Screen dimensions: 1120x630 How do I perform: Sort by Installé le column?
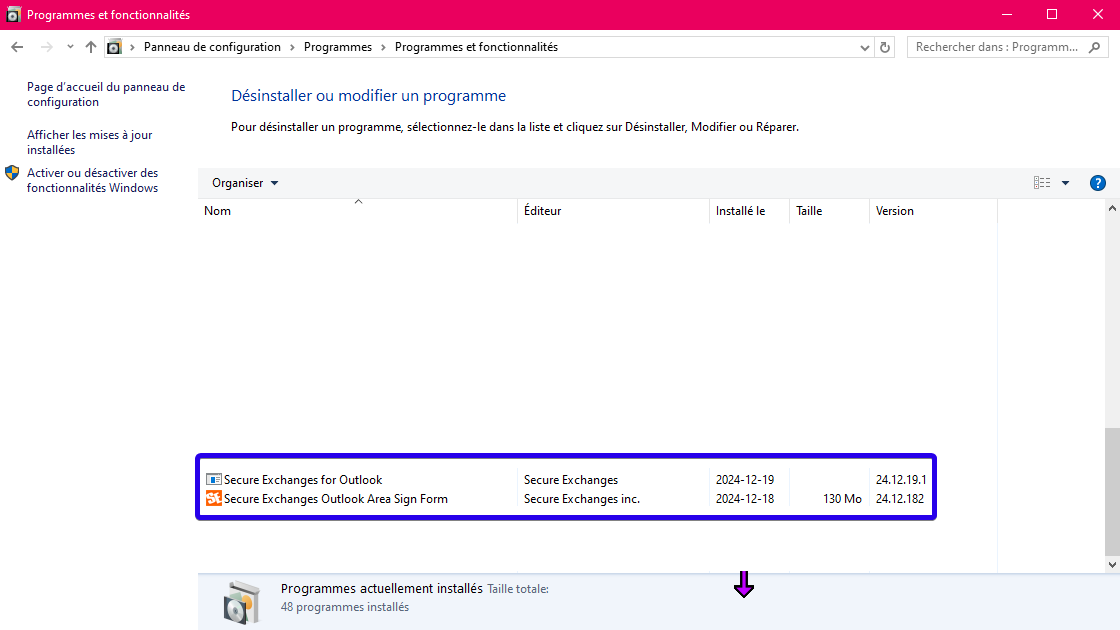[x=749, y=211]
